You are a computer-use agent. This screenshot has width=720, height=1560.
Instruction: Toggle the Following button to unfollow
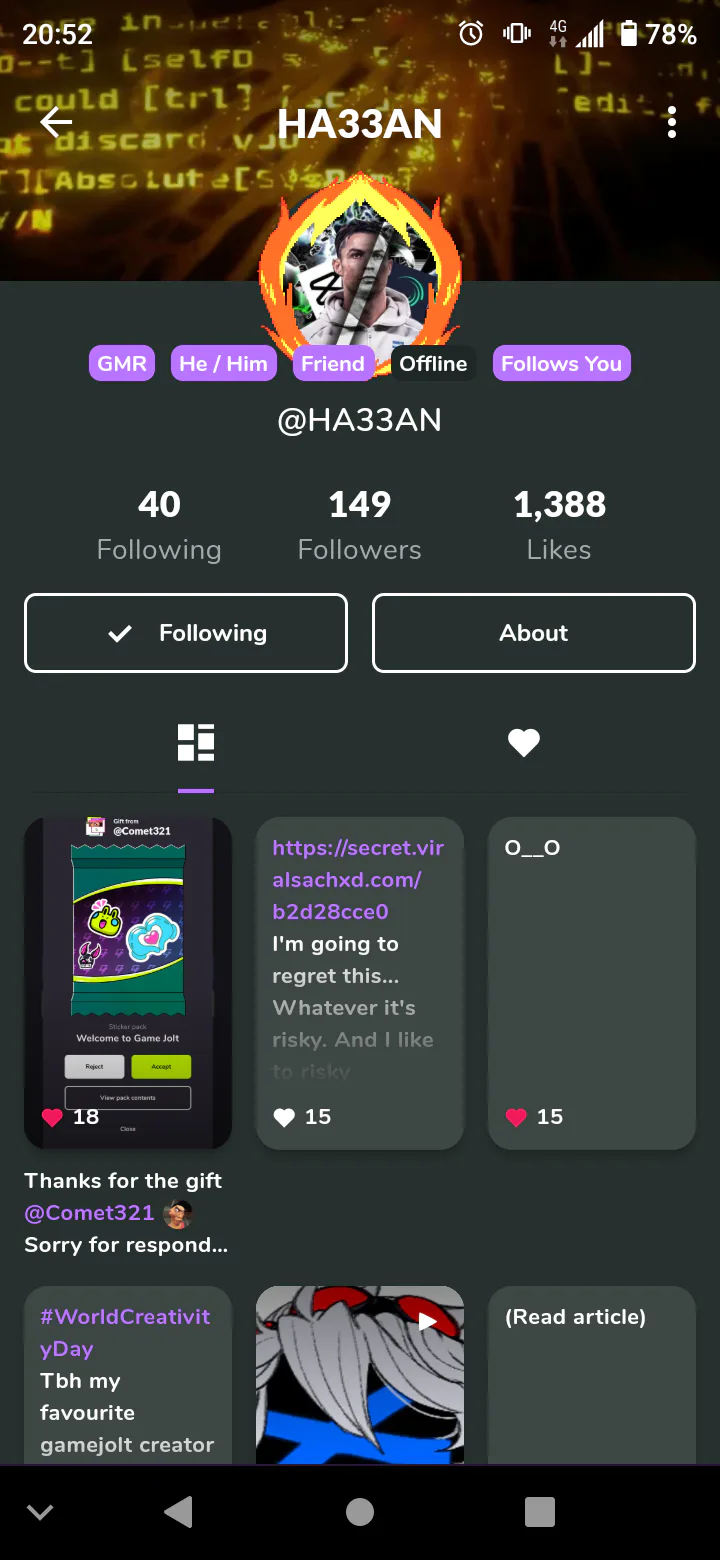(x=186, y=633)
